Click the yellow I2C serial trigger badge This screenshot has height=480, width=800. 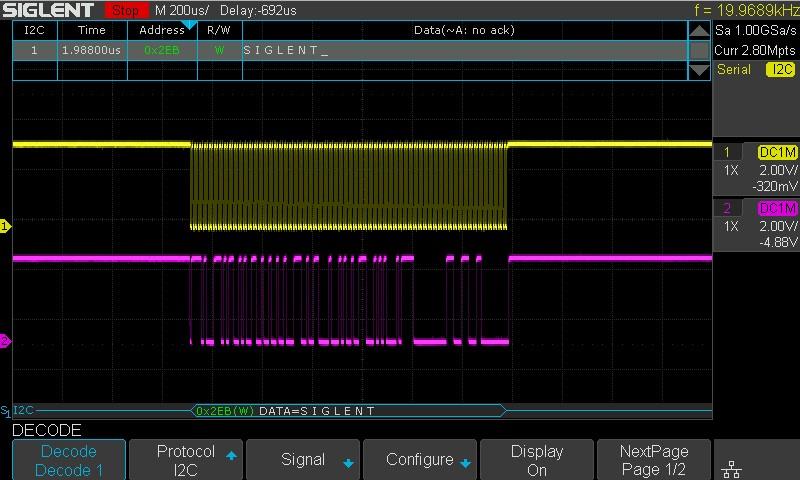click(780, 70)
